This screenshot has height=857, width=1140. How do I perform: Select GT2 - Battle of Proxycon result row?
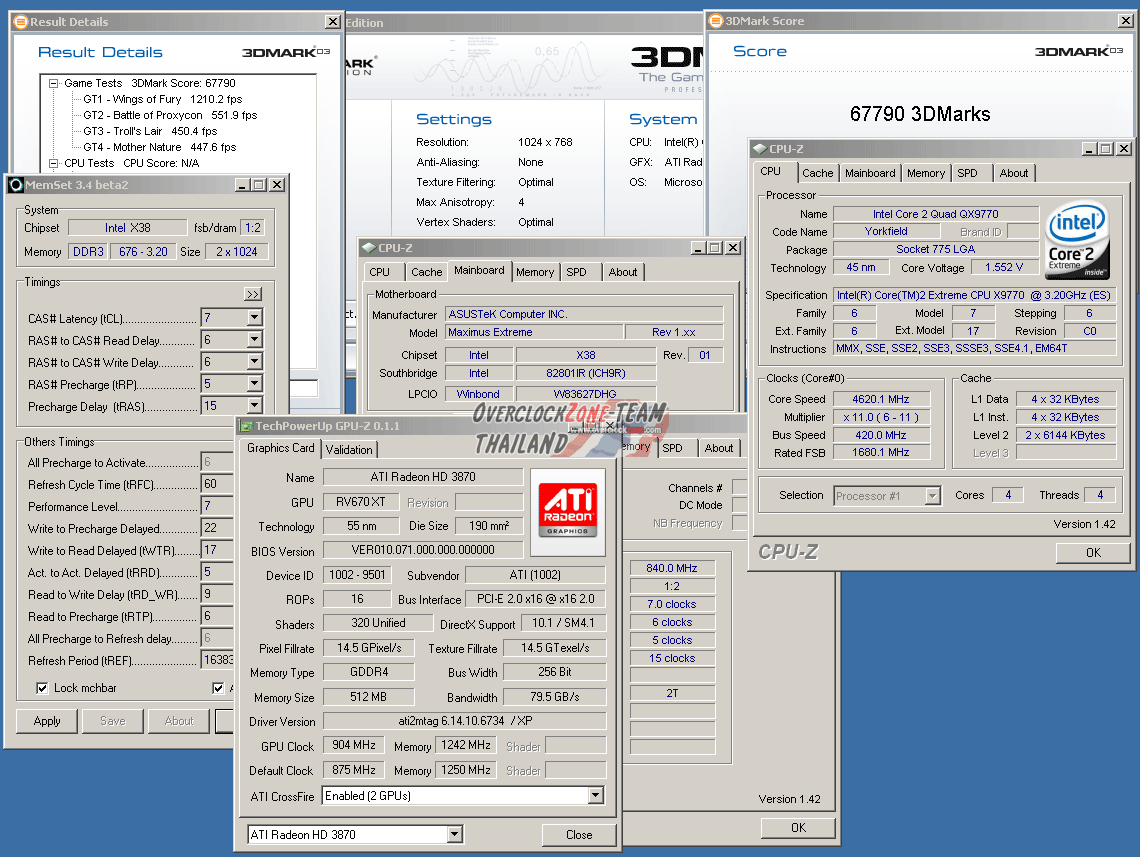(x=170, y=116)
